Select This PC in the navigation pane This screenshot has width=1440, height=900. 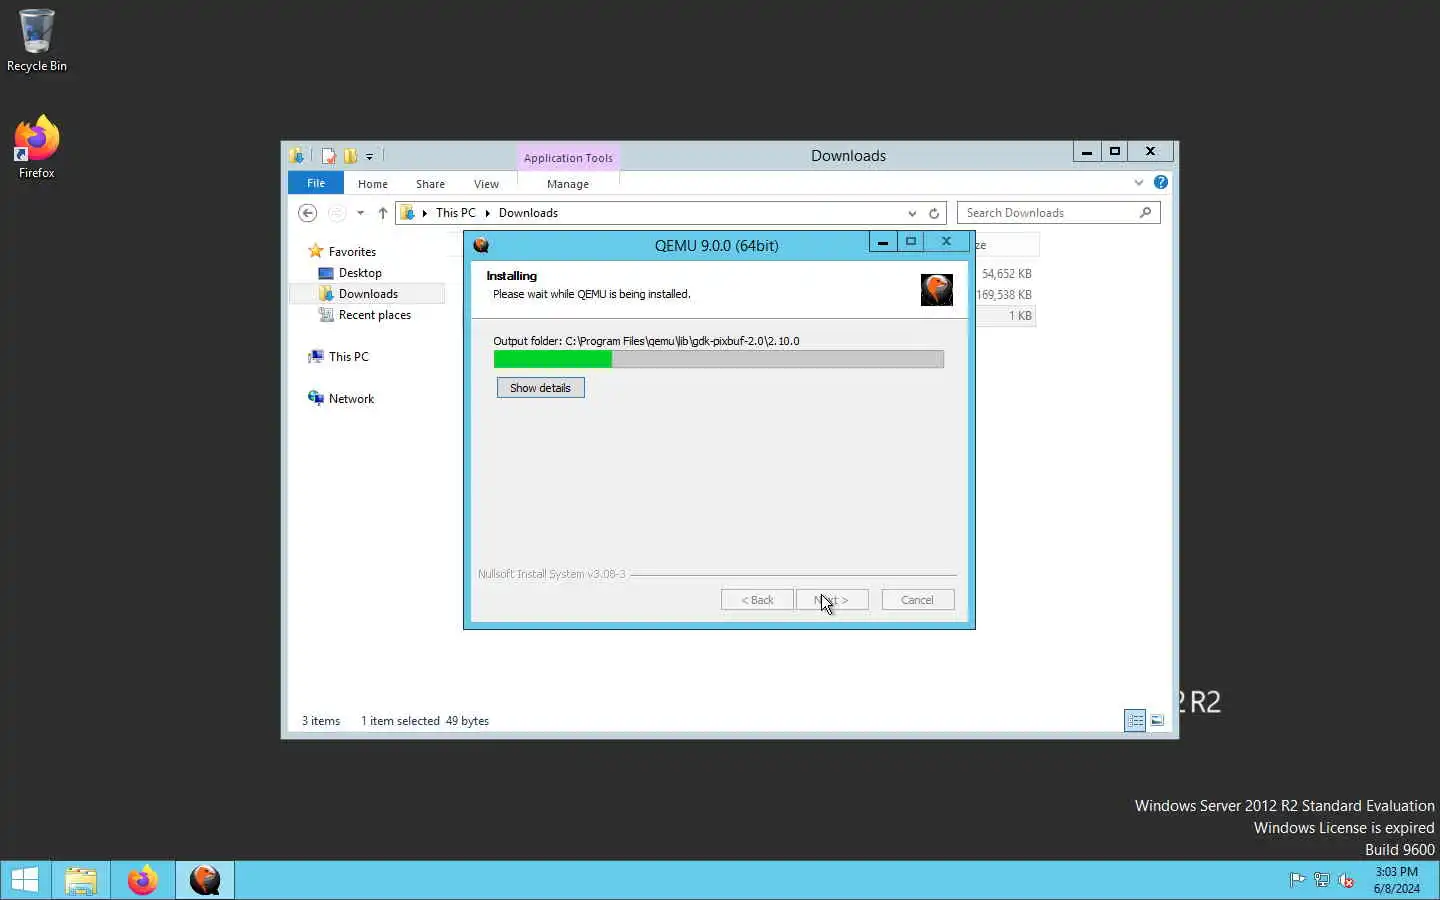click(348, 357)
